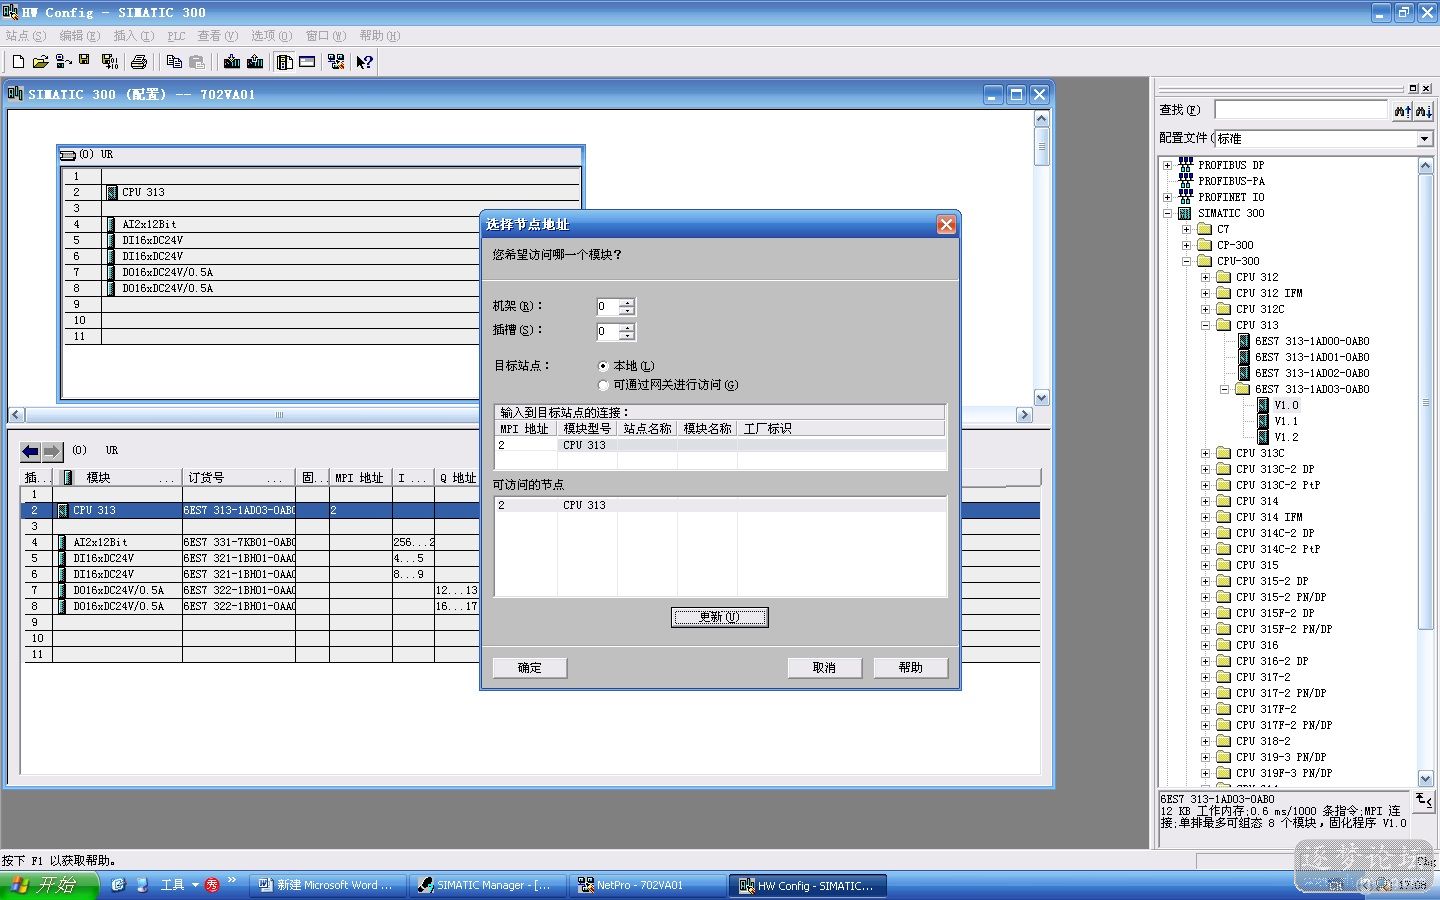This screenshot has width=1440, height=900.
Task: Click the 取消 cancel button
Action: pyautogui.click(x=824, y=667)
